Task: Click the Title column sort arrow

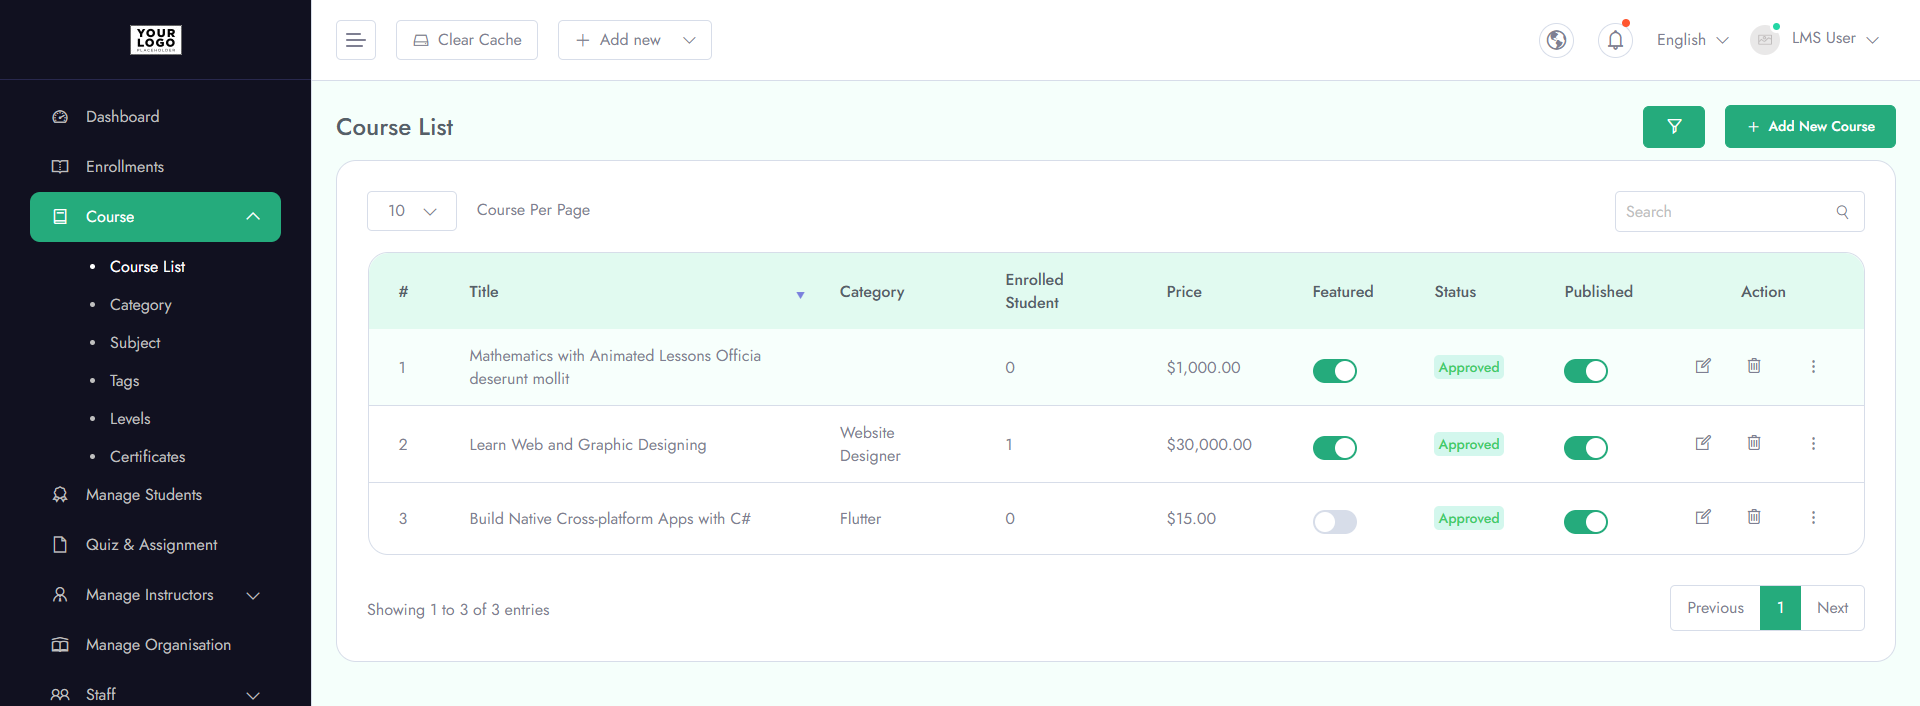Action: [800, 295]
